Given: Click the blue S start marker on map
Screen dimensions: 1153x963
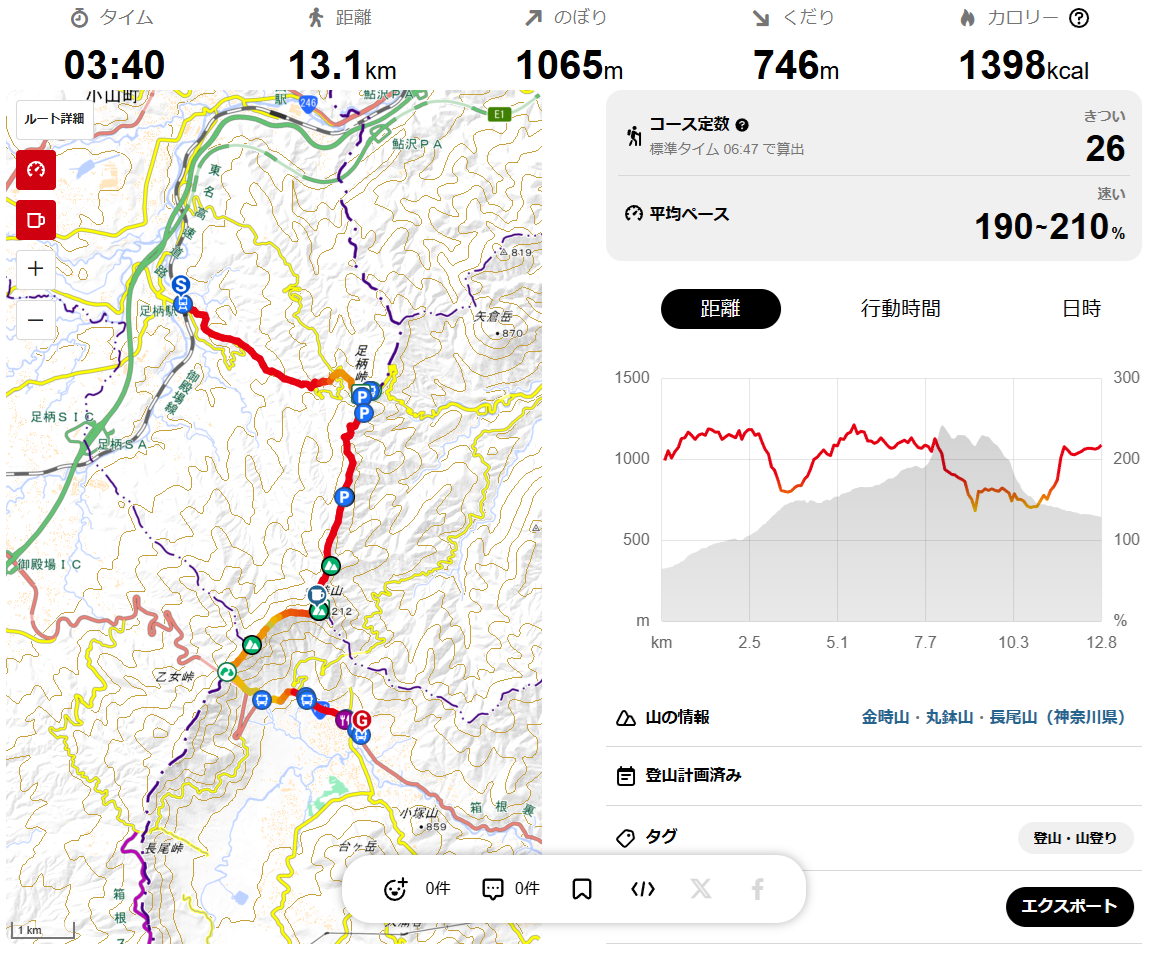Looking at the screenshot, I should tap(181, 284).
